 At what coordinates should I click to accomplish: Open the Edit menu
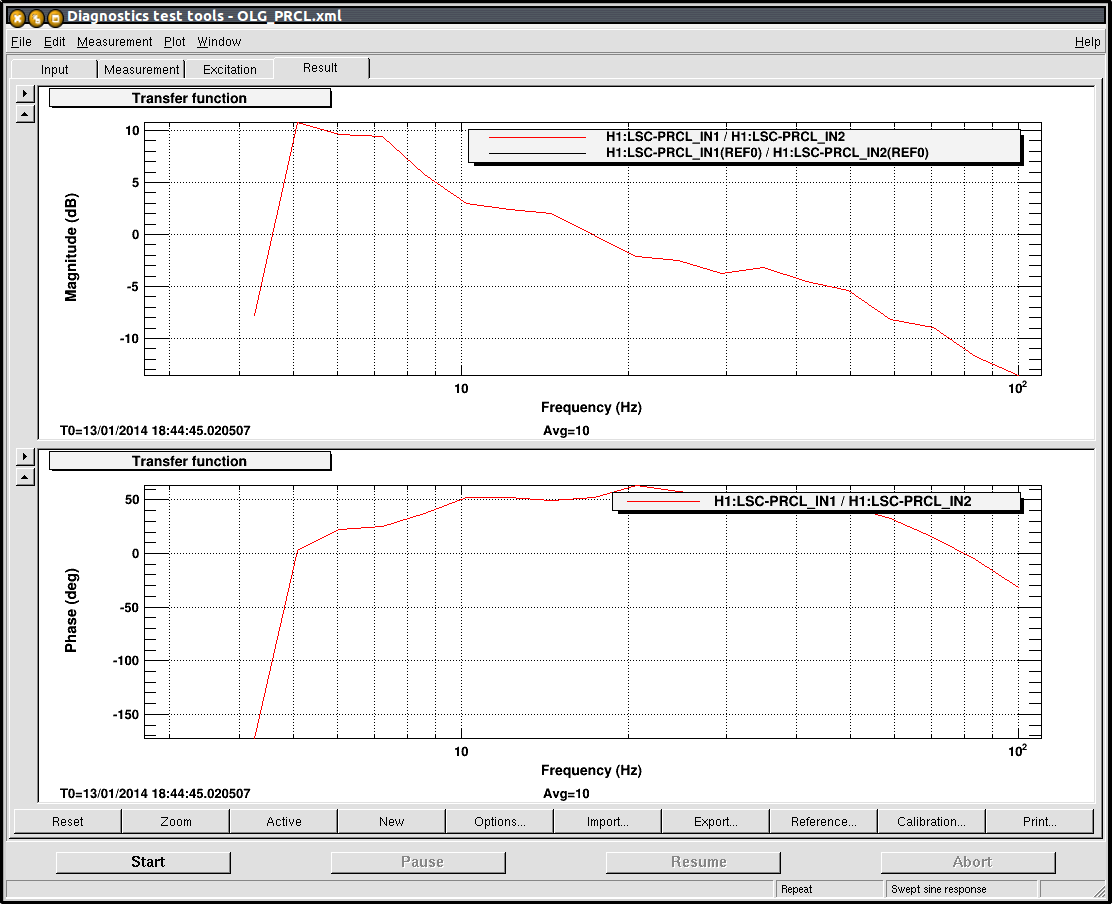[x=55, y=42]
